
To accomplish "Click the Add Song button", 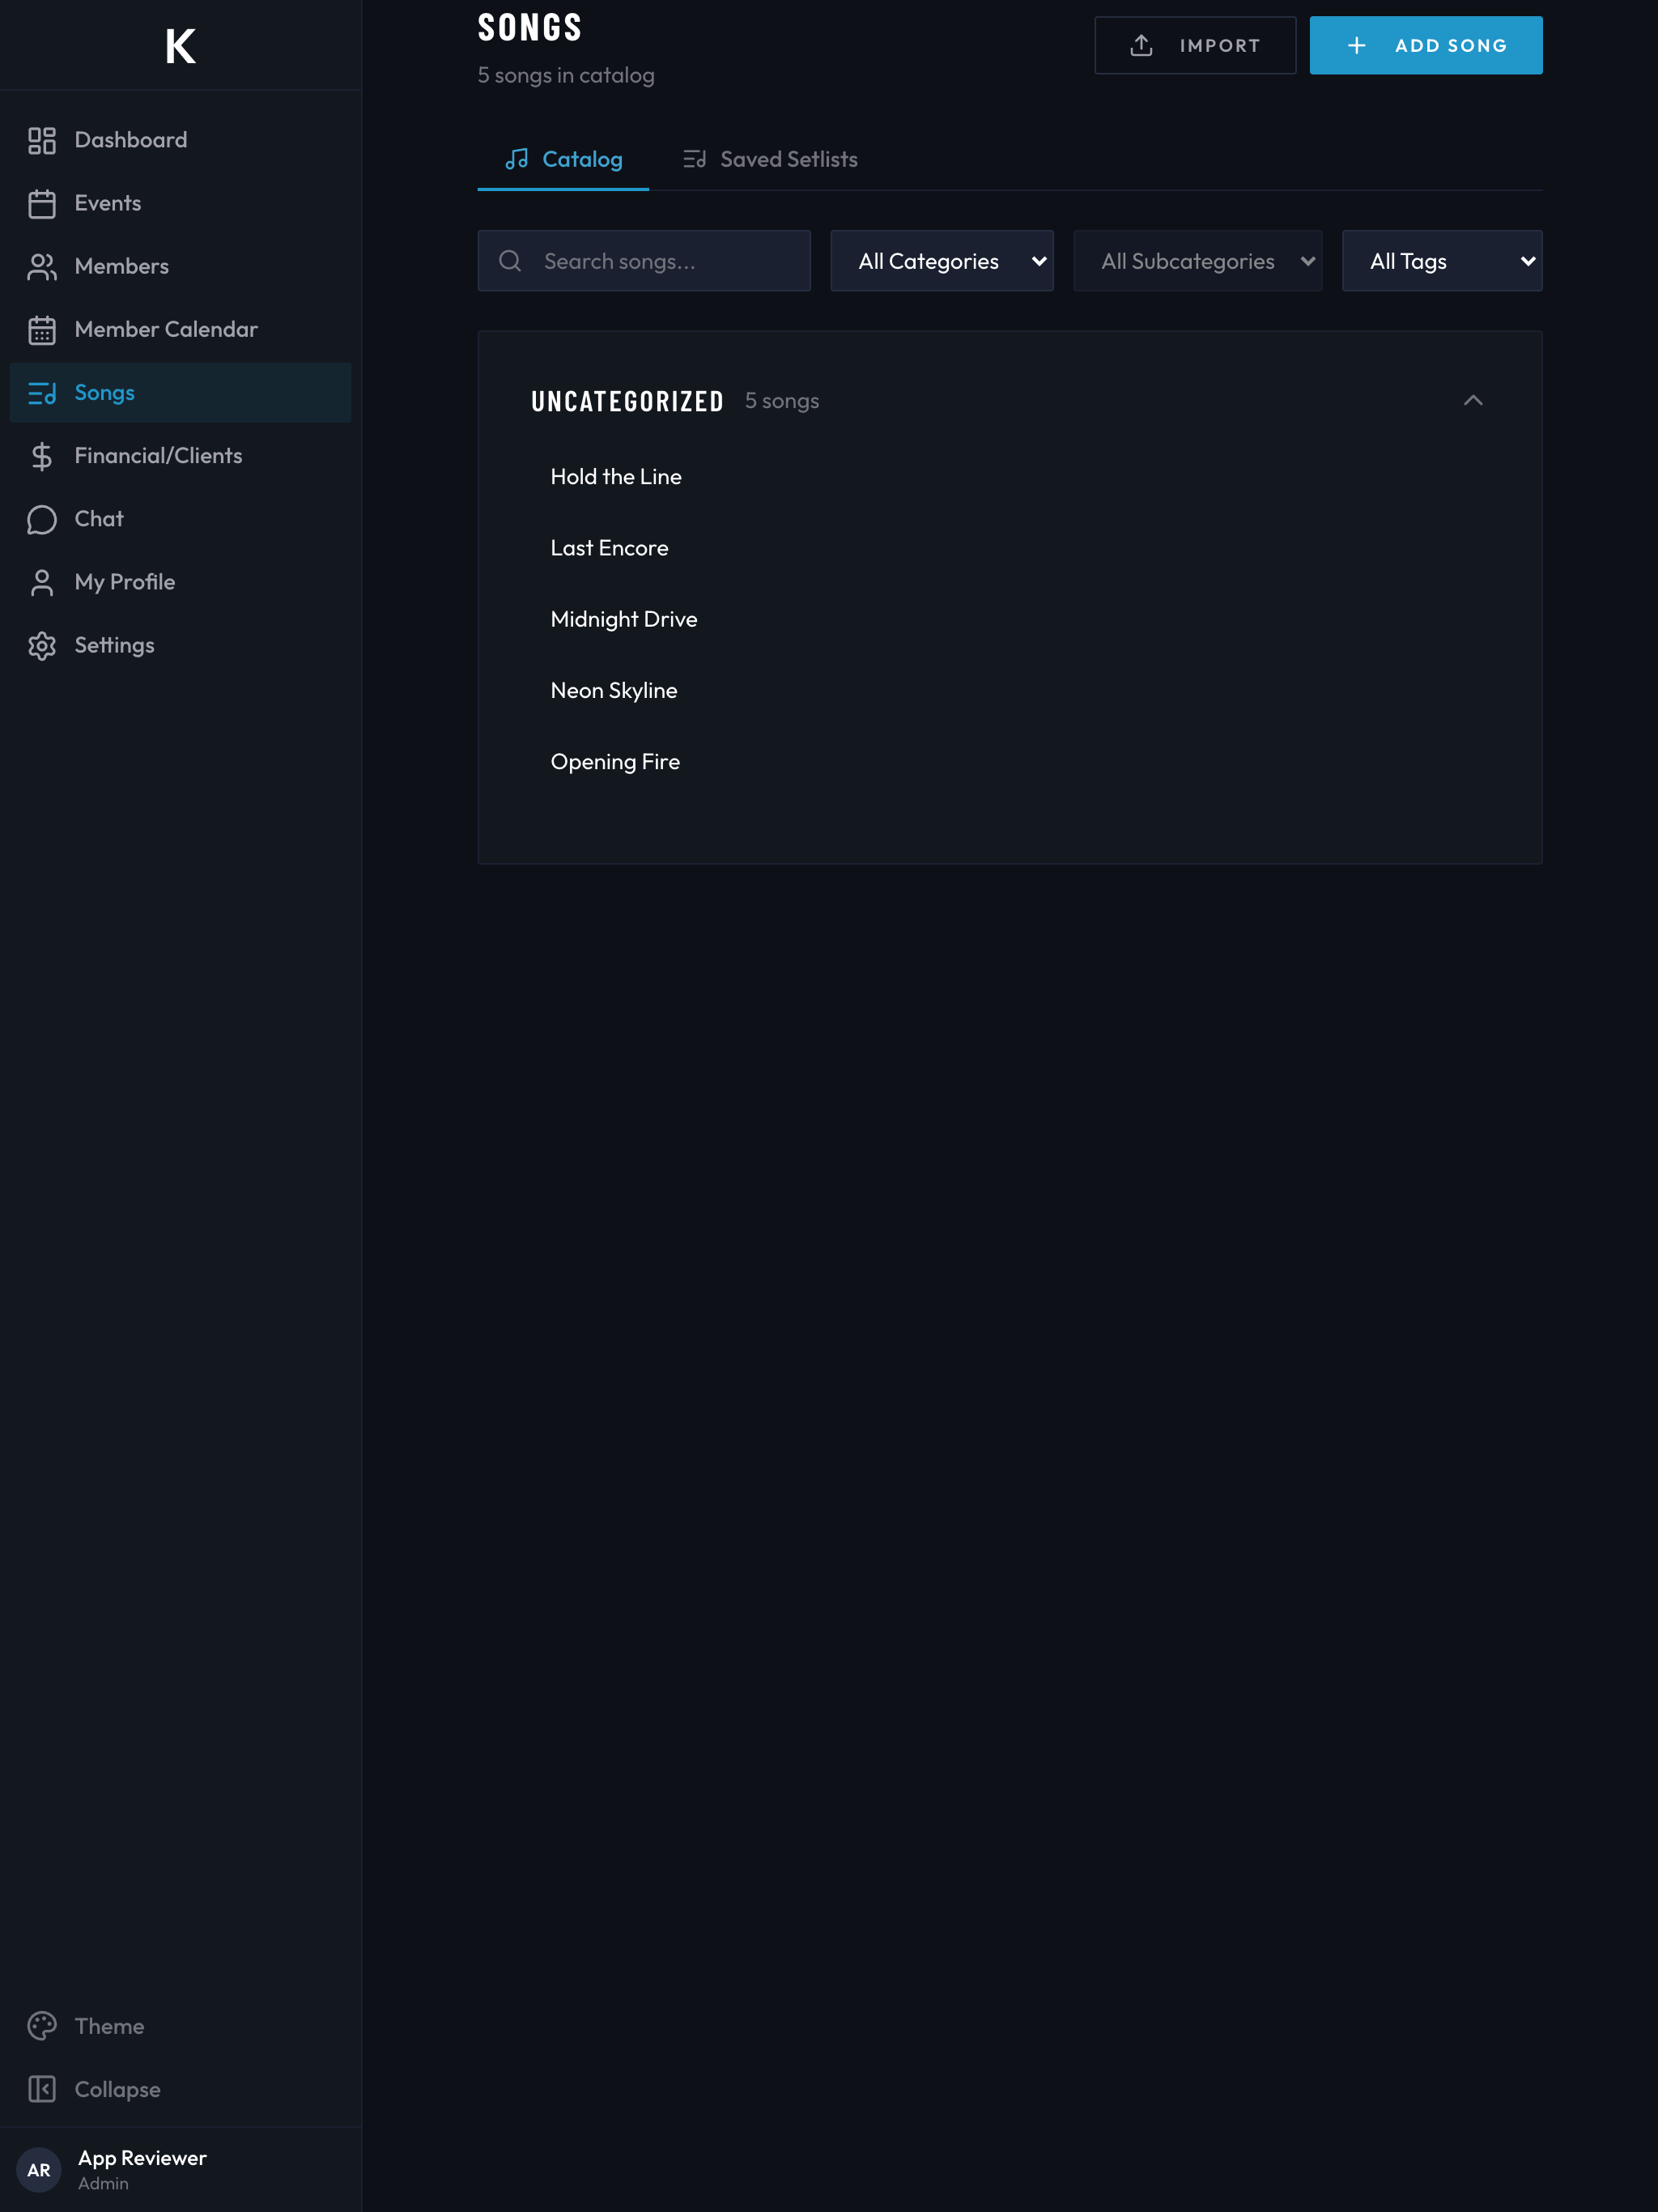I will tap(1426, 45).
